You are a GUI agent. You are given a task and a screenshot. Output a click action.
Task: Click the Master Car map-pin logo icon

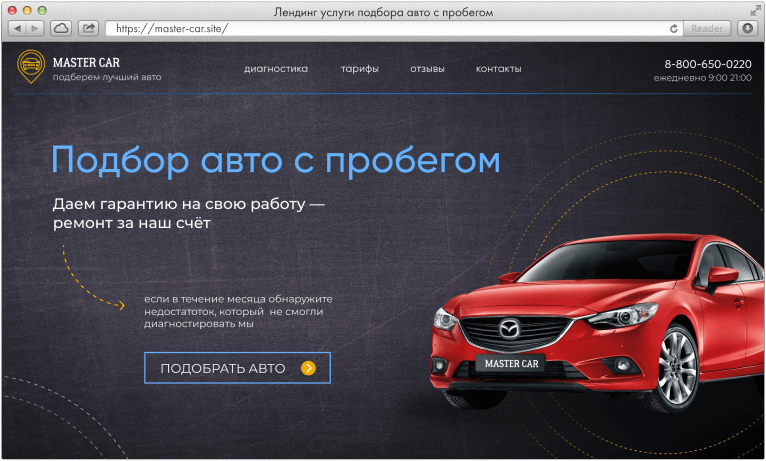point(31,66)
